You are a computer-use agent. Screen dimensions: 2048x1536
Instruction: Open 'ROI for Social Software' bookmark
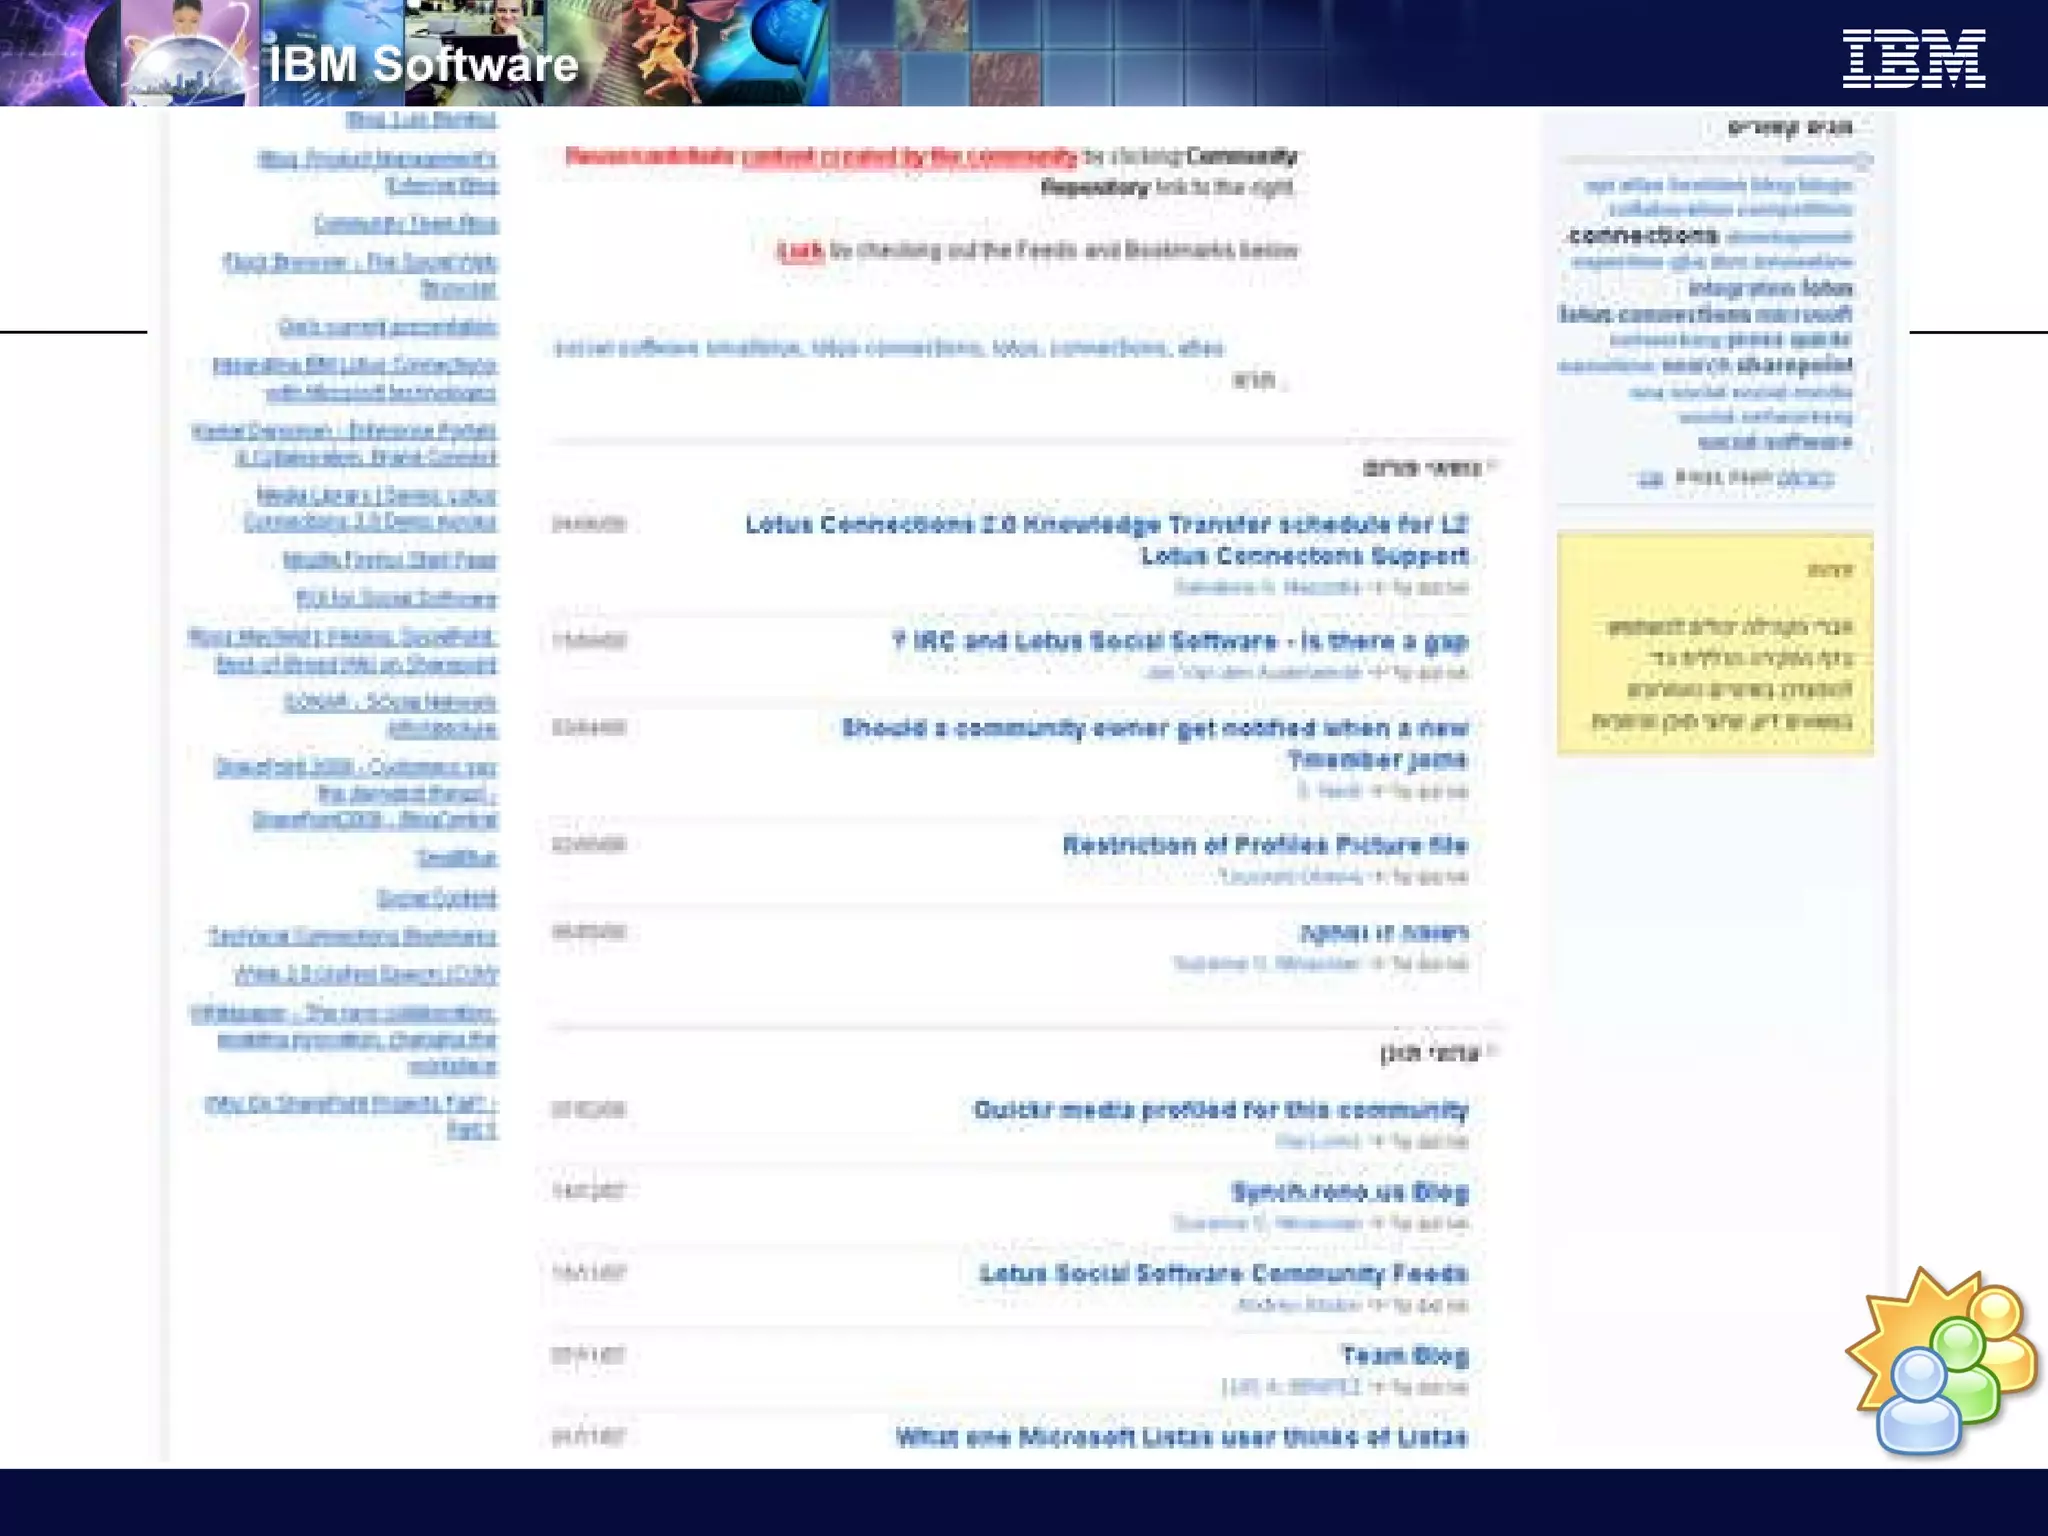[396, 599]
